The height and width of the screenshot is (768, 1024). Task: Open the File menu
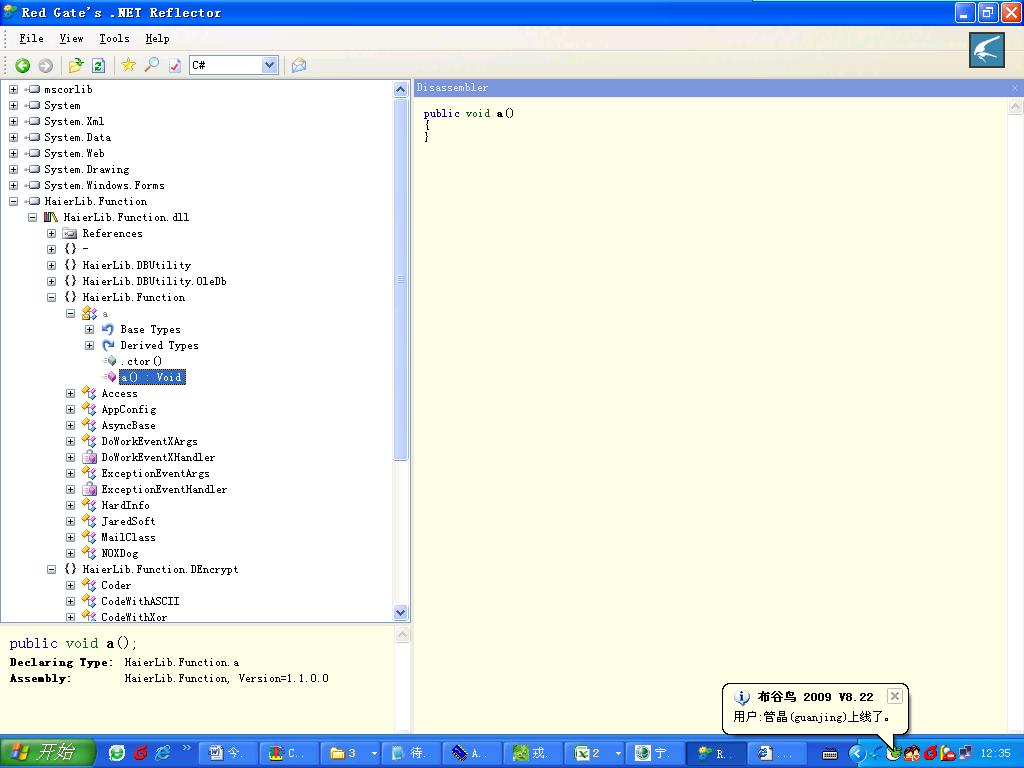click(31, 39)
